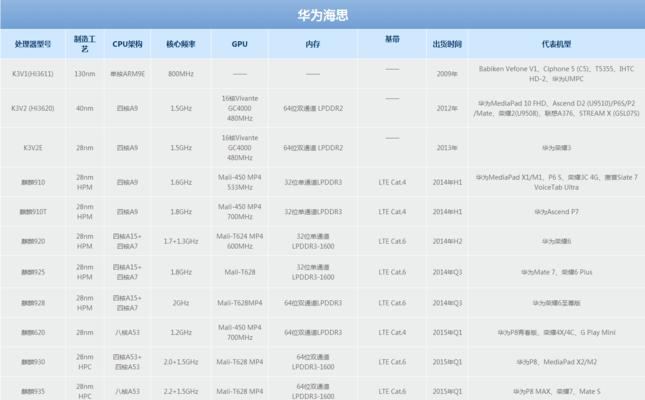Select the 华为P8青春版 models cell
This screenshot has height=400, width=645.
click(556, 333)
